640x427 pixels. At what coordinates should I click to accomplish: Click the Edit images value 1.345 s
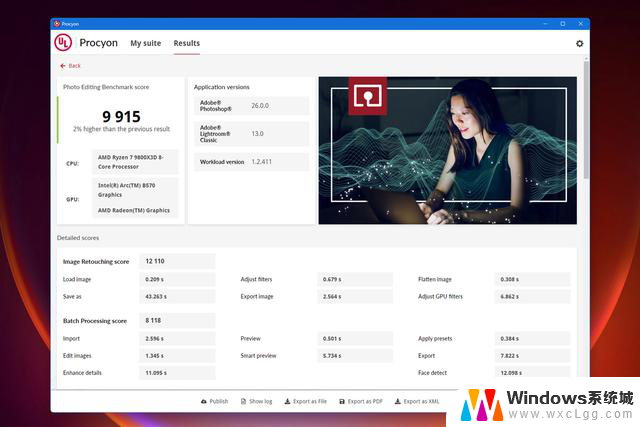click(177, 356)
